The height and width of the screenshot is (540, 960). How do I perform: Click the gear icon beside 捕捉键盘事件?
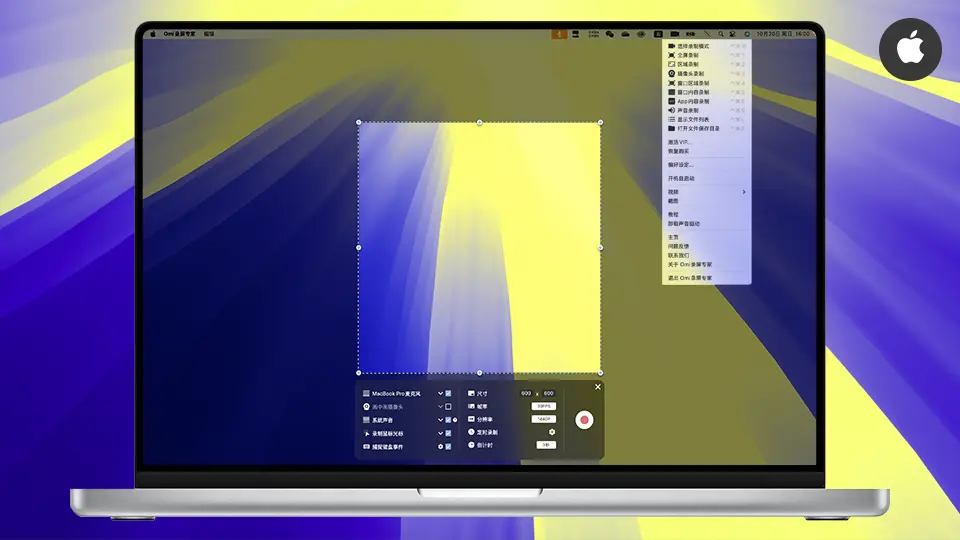440,446
